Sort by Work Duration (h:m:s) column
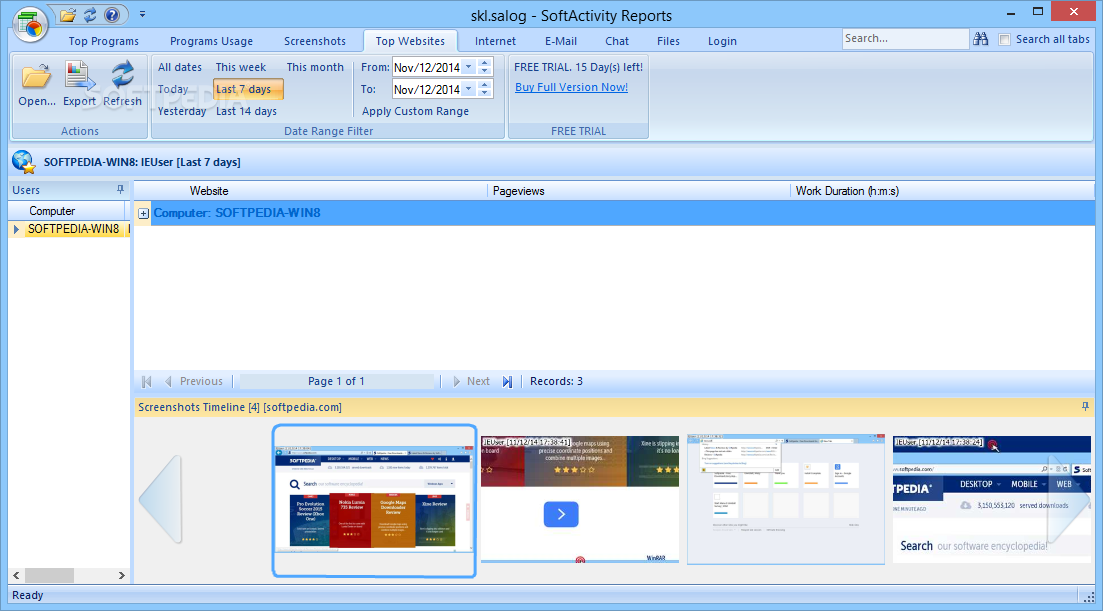Image resolution: width=1103 pixels, height=611 pixels. click(x=847, y=191)
